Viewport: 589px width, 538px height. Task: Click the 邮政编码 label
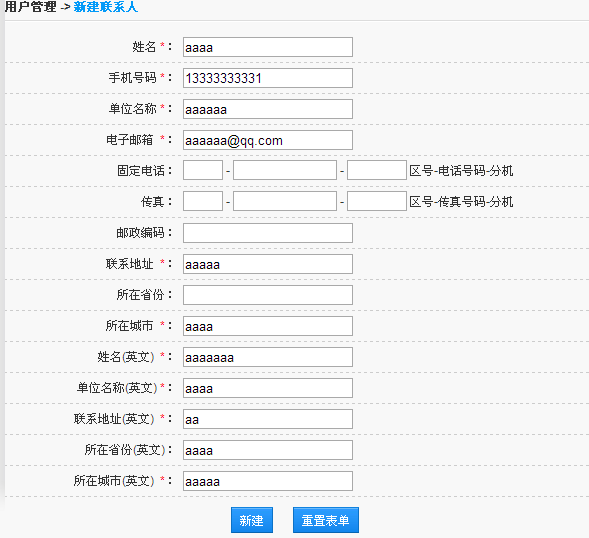(x=140, y=233)
